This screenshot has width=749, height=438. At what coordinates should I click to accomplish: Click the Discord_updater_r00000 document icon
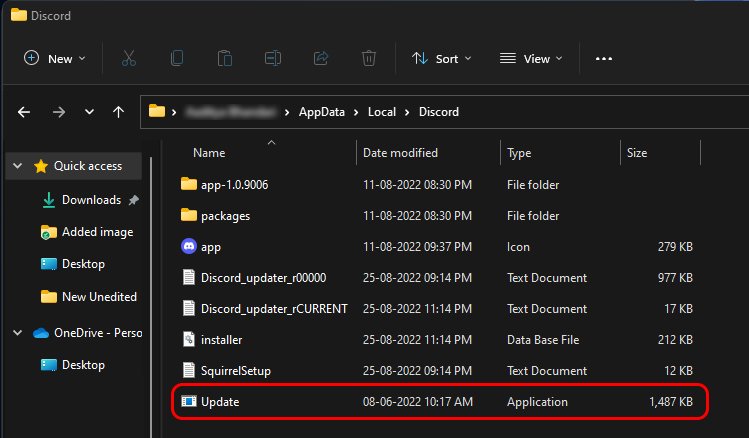(x=189, y=277)
